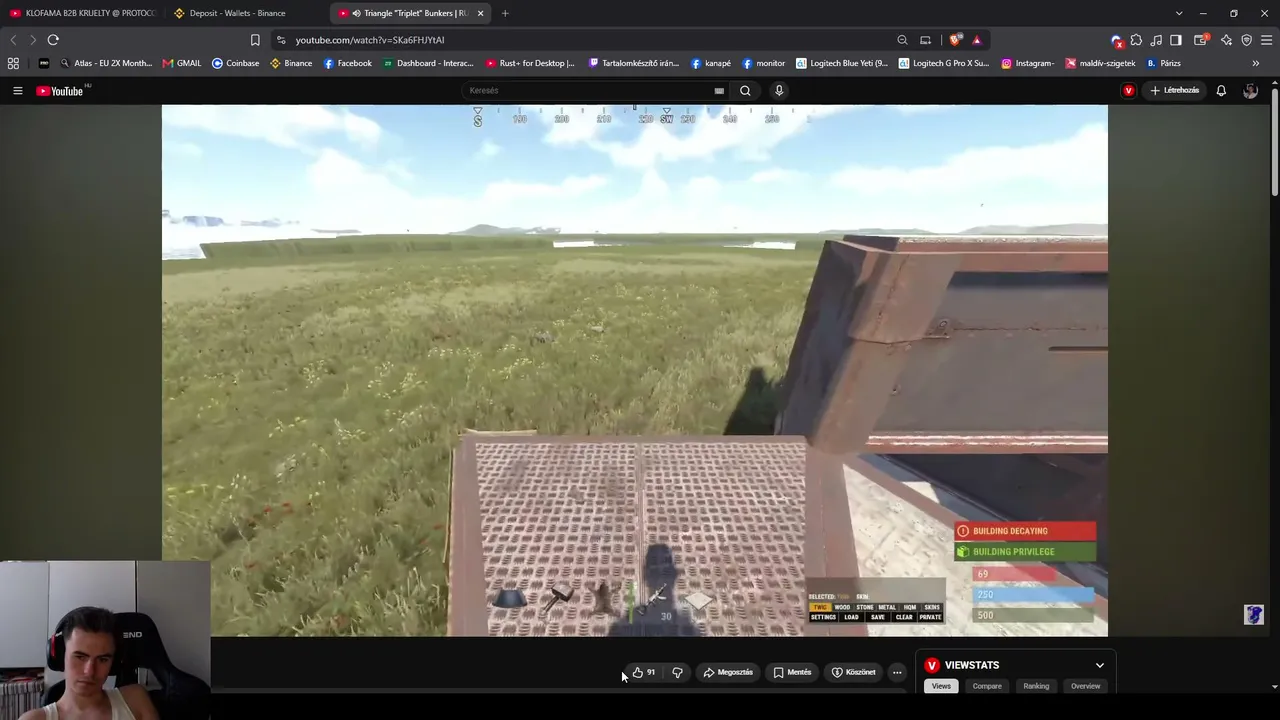Select the Compare tab in ViewStats
Screen dimensions: 1280x720
[x=987, y=686]
